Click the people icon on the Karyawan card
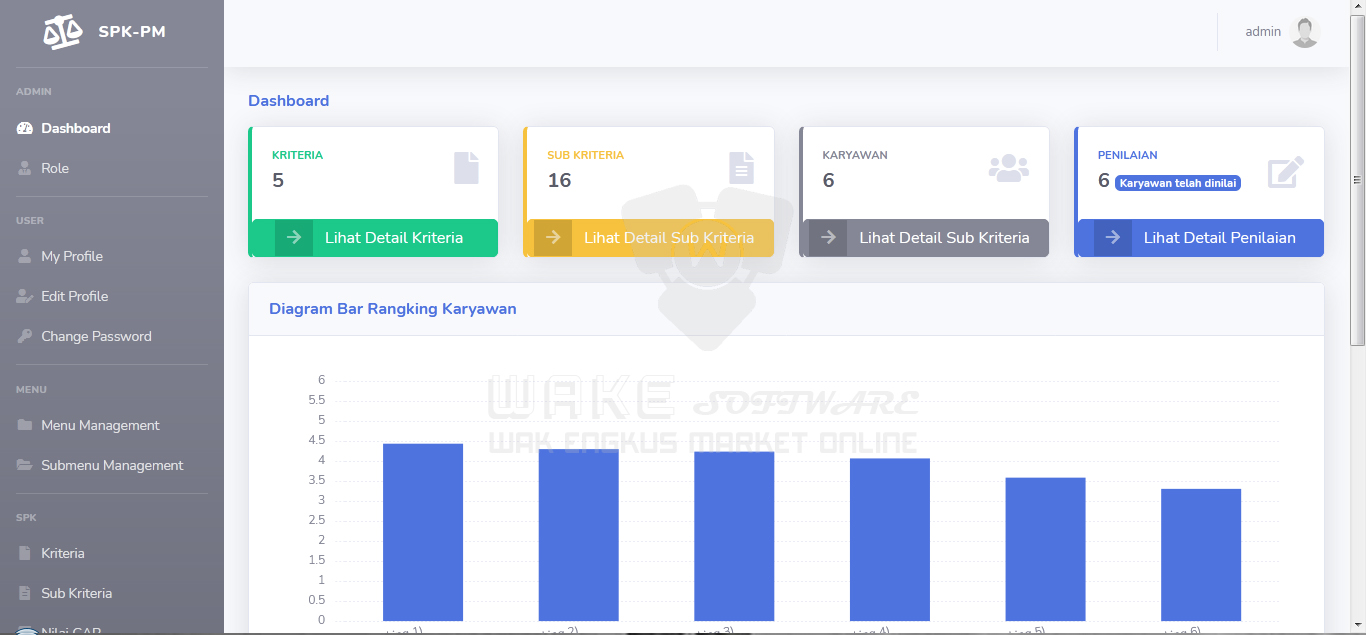Screen dimensions: 1366x635 pos(1009,168)
